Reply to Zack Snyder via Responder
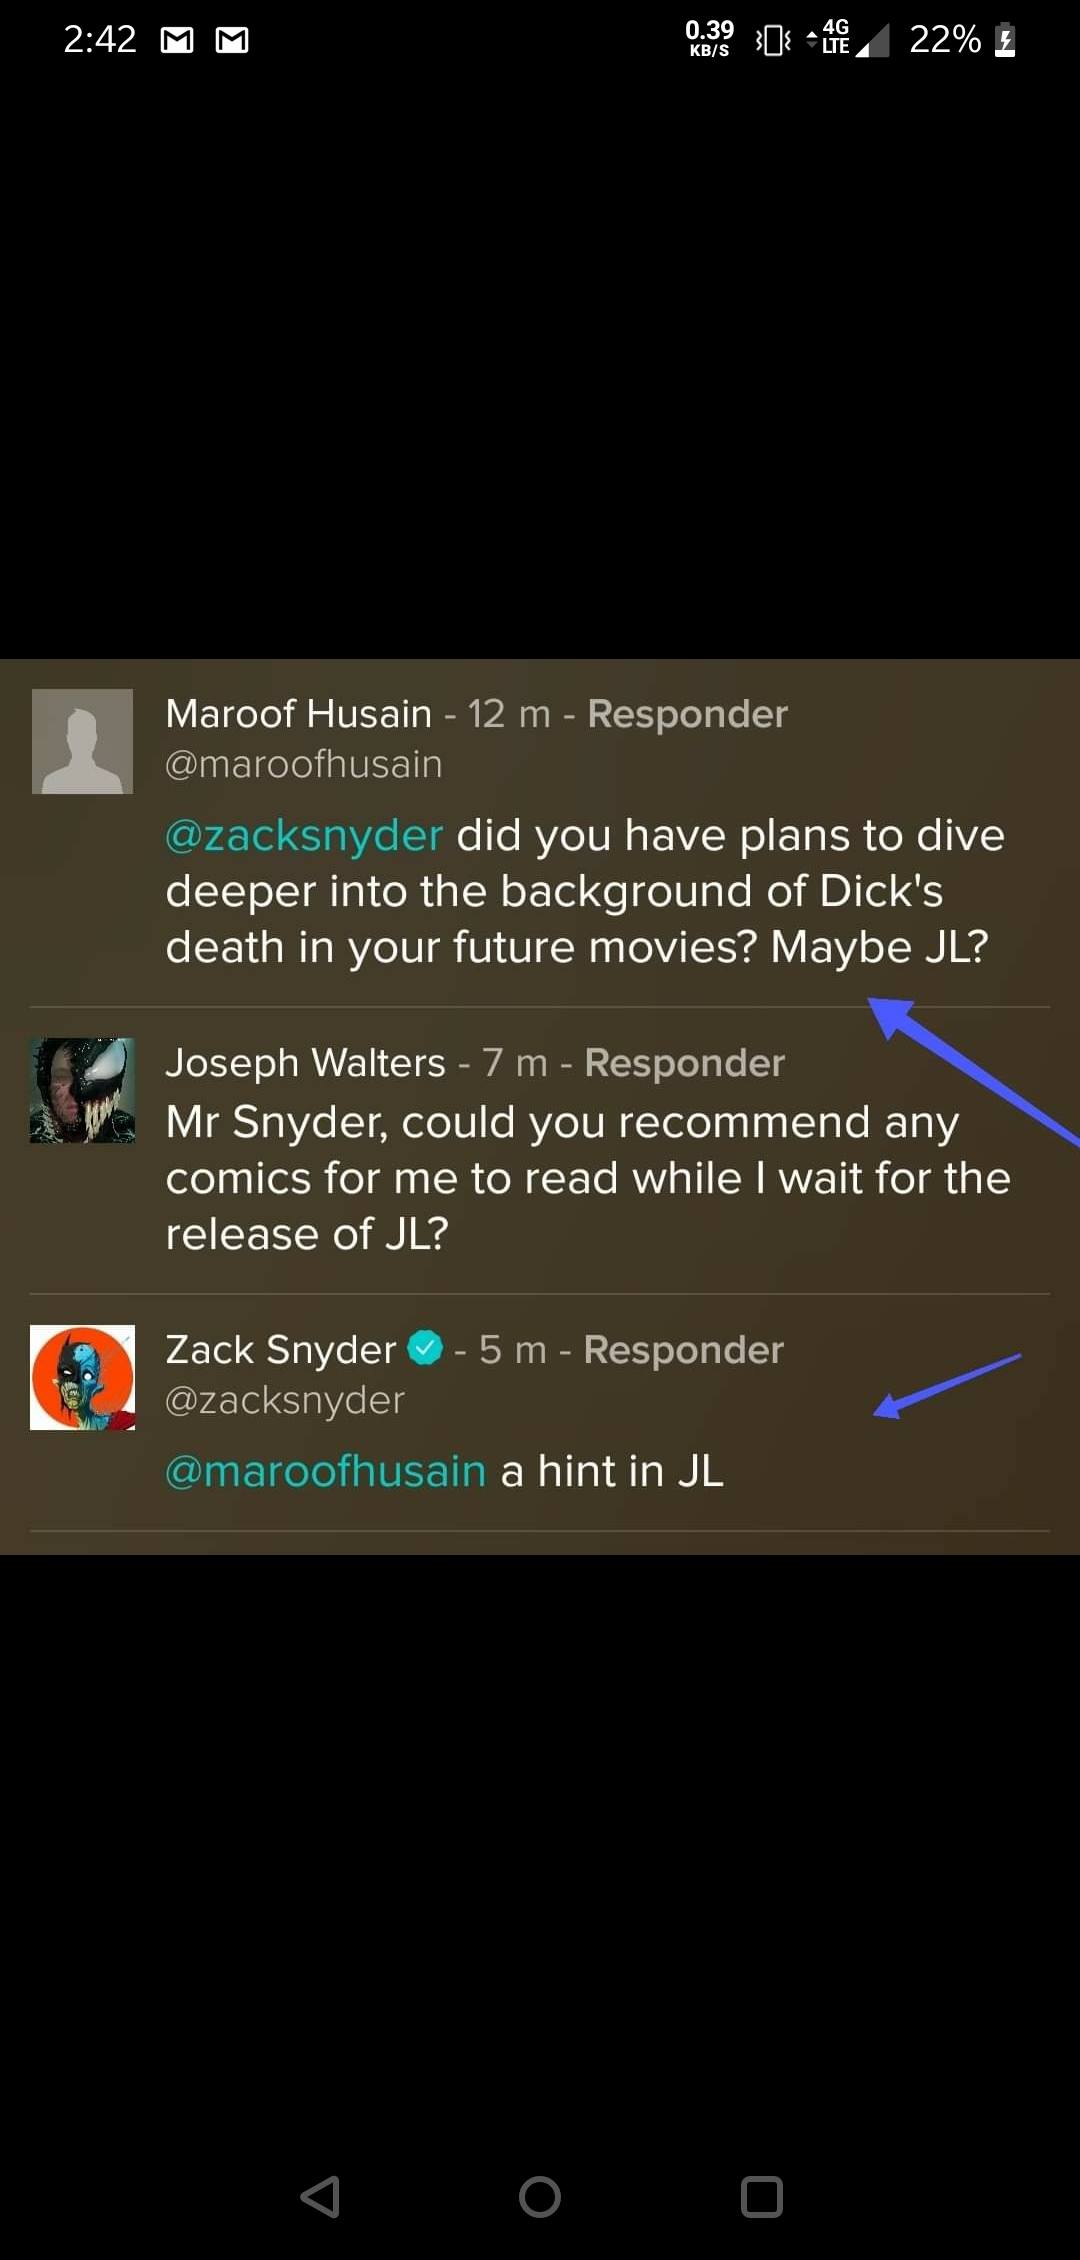Screen dimensions: 1080x2260 (683, 1350)
